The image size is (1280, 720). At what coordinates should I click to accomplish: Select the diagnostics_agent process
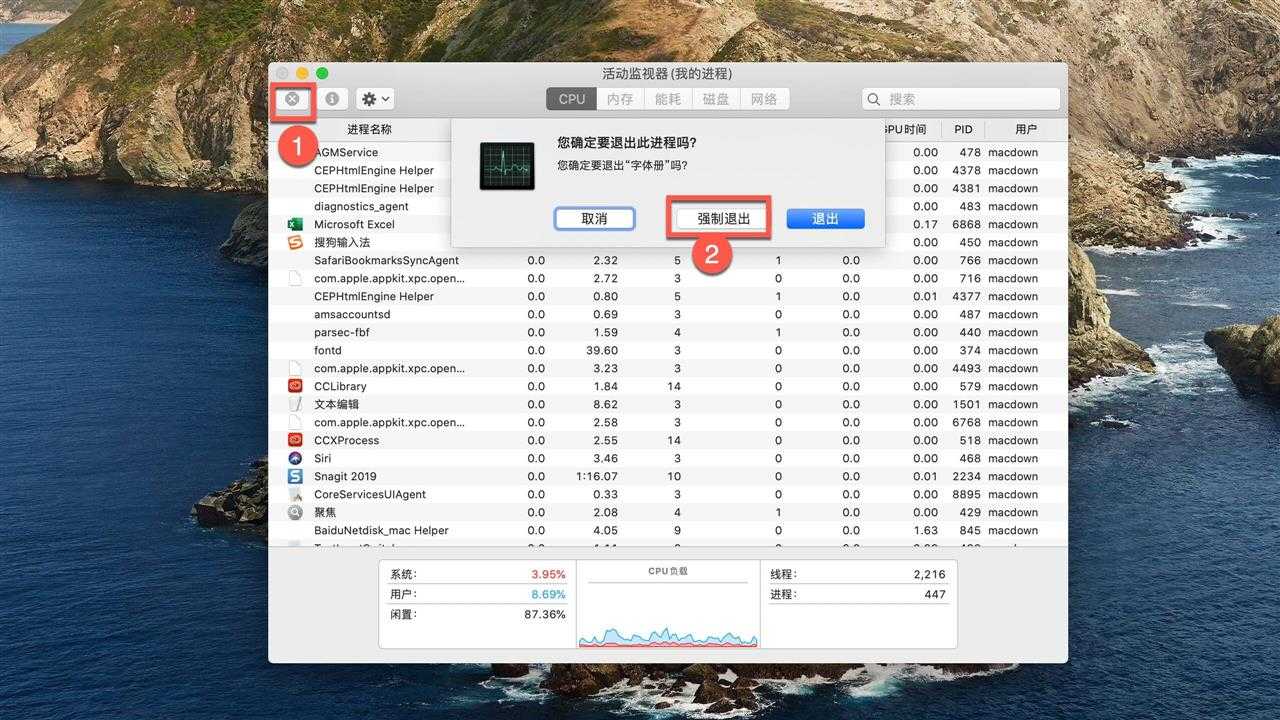click(x=361, y=206)
